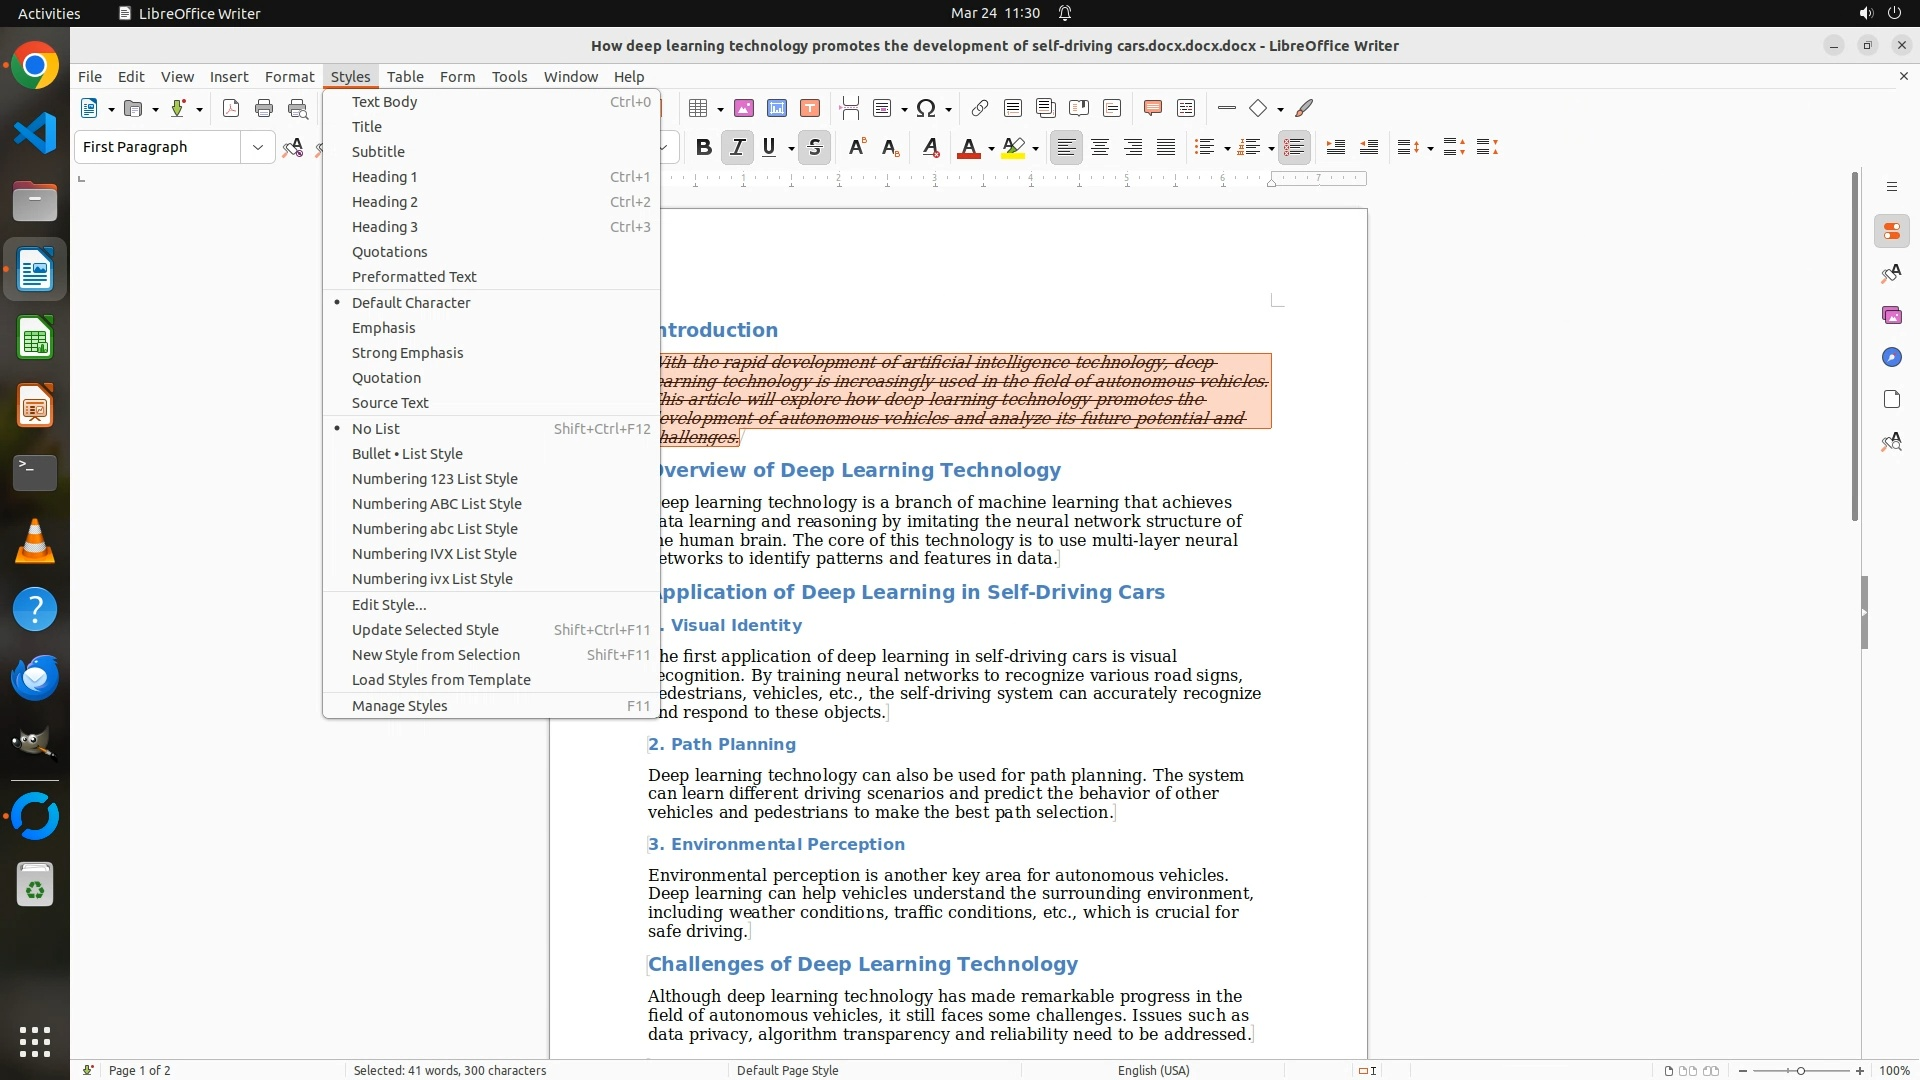Expand the line spacing dropdown arrow
Screen dimensions: 1920x1080
pyautogui.click(x=1430, y=149)
